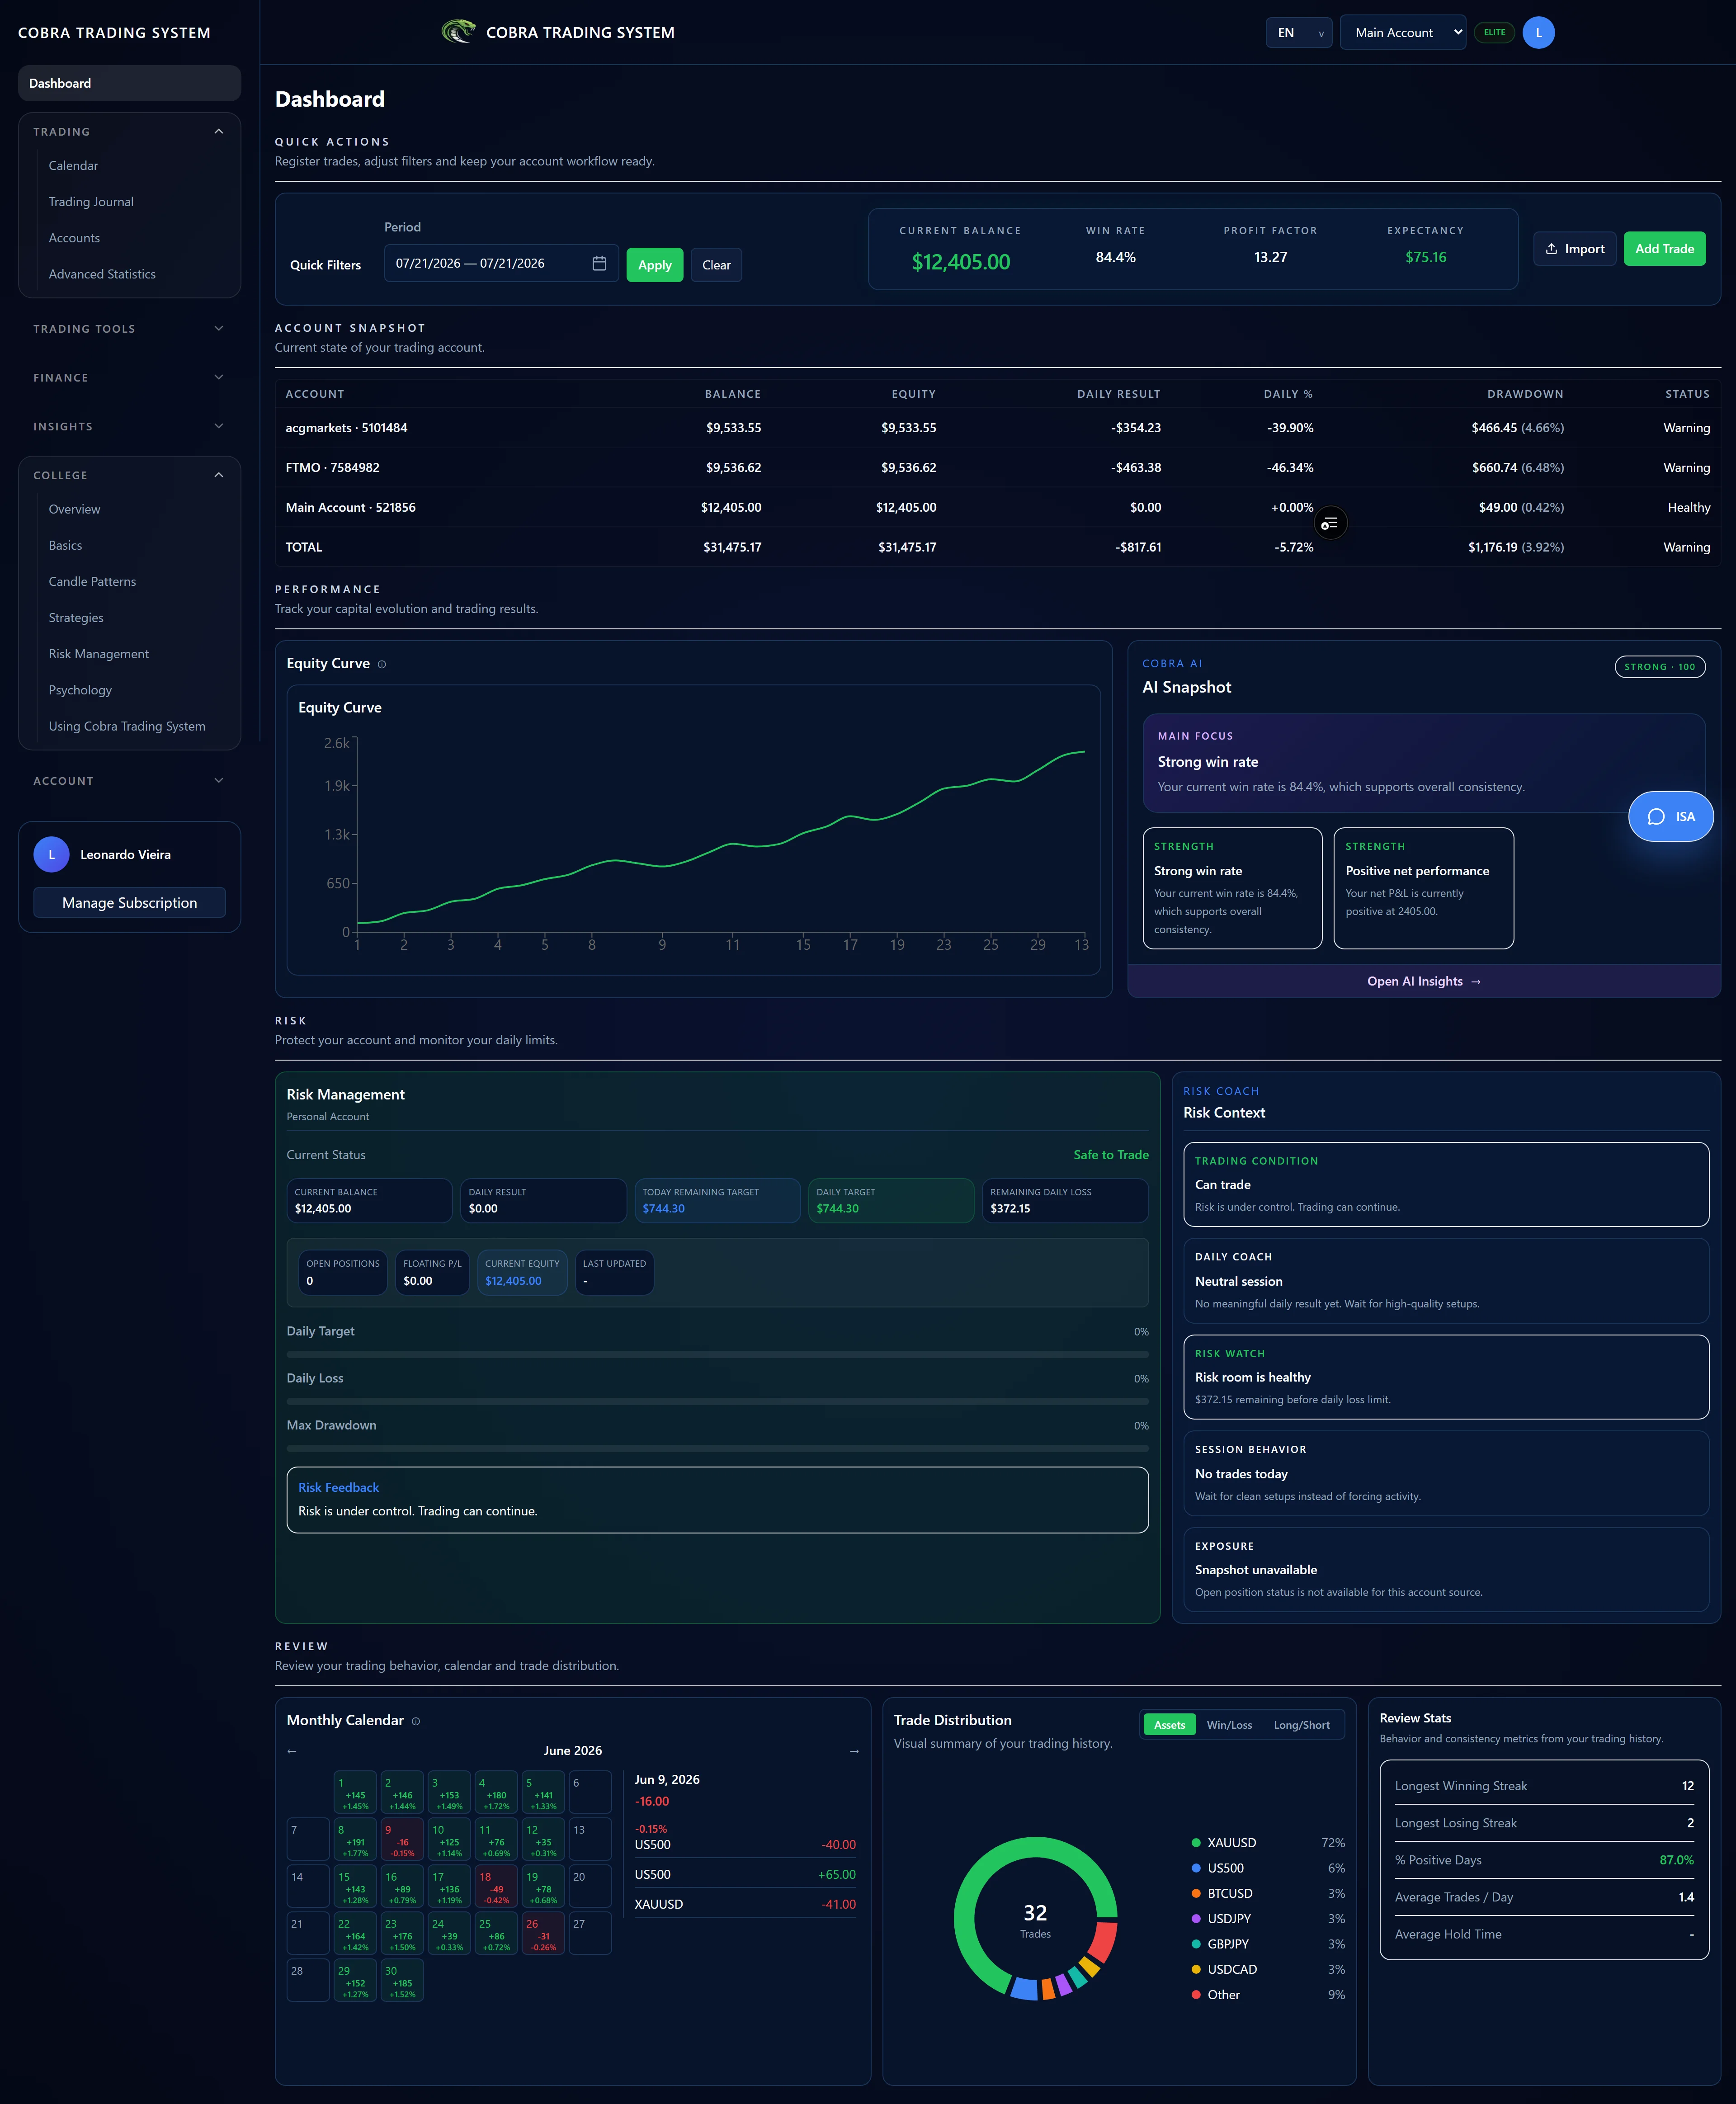This screenshot has width=1736, height=2104.
Task: Click the Leonardo Vieira avatar in sidebar
Action: [51, 854]
